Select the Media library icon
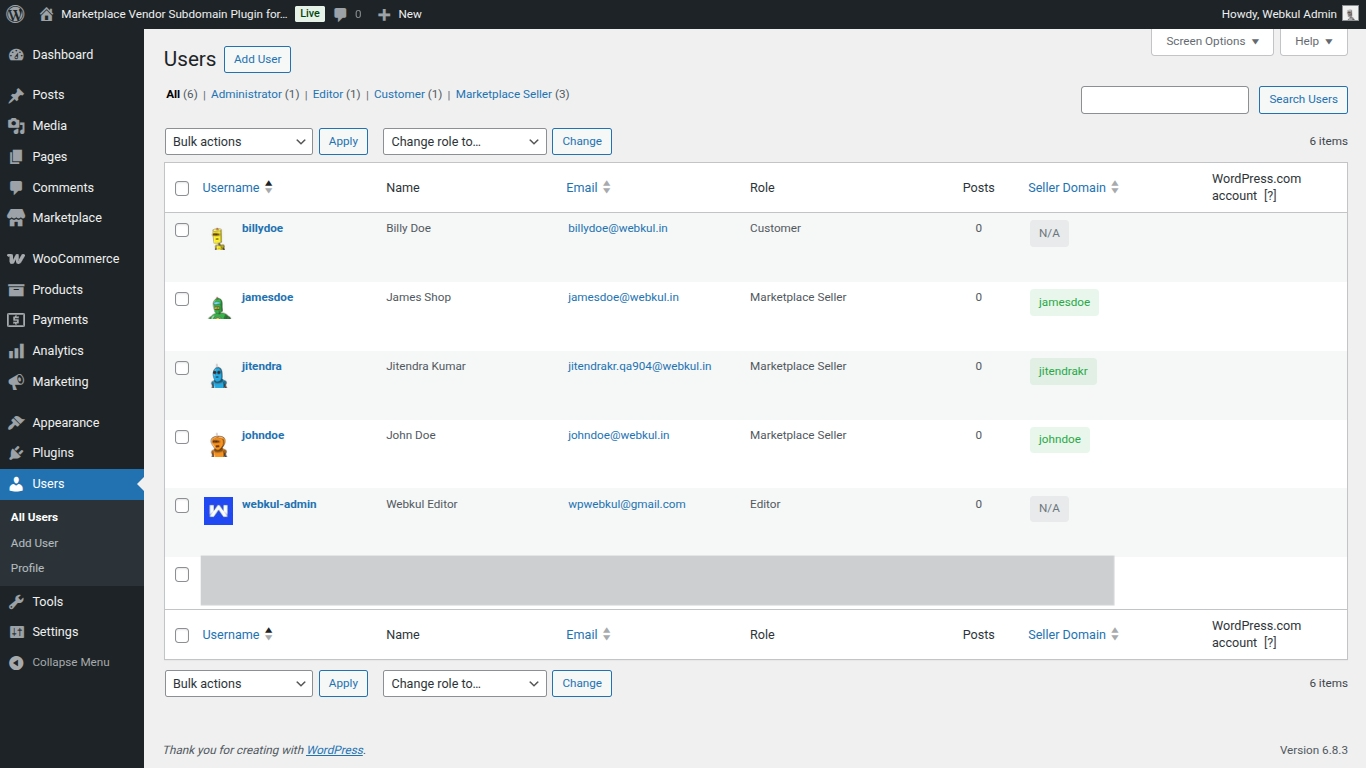 point(17,125)
